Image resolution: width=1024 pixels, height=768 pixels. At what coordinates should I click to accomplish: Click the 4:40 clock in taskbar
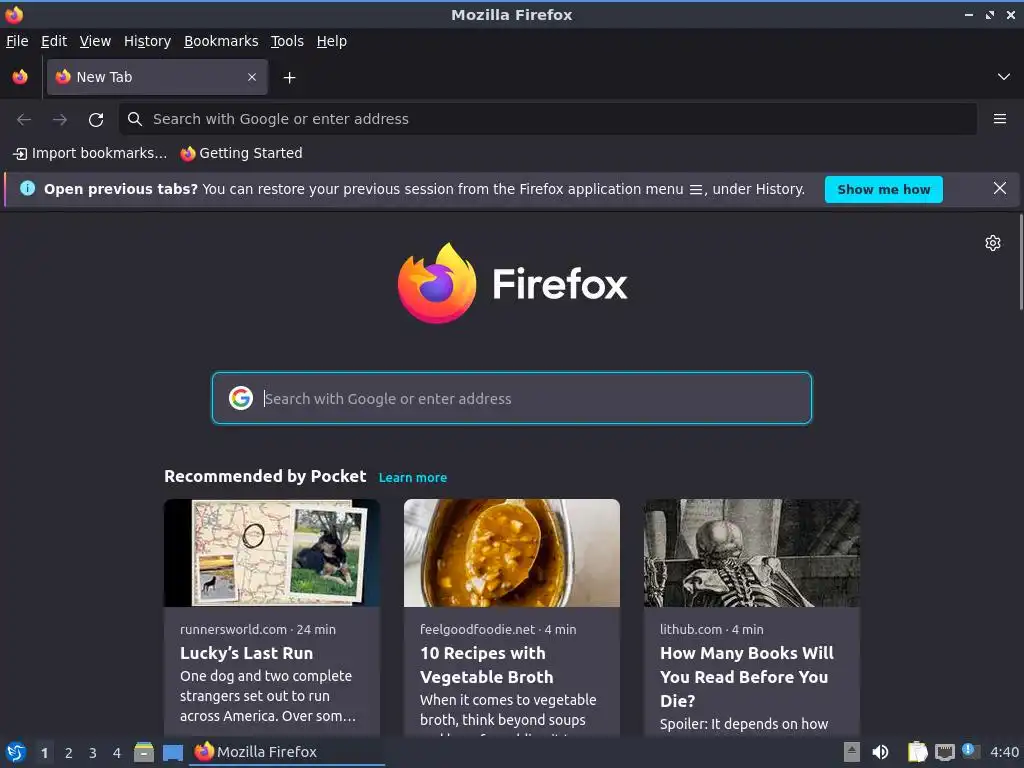click(x=1004, y=752)
